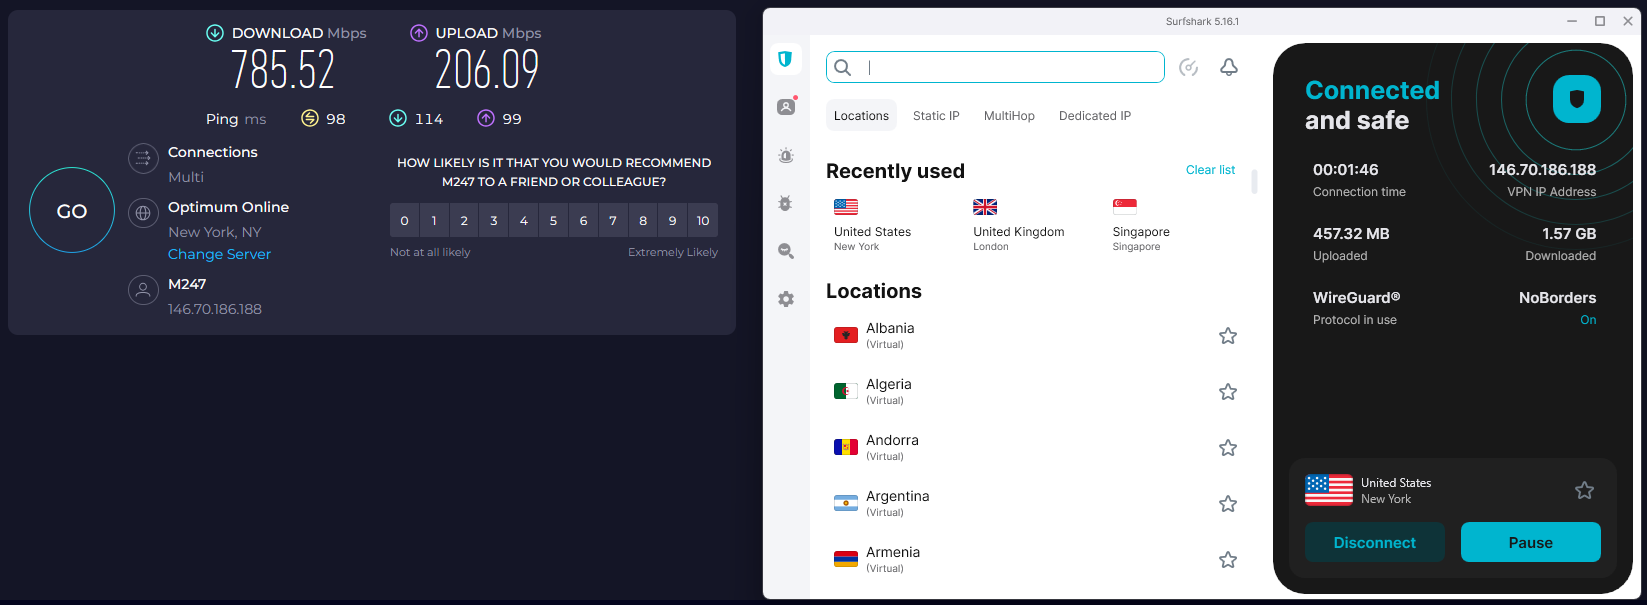
Task: Favorite Algeria with its star
Action: point(1228,392)
